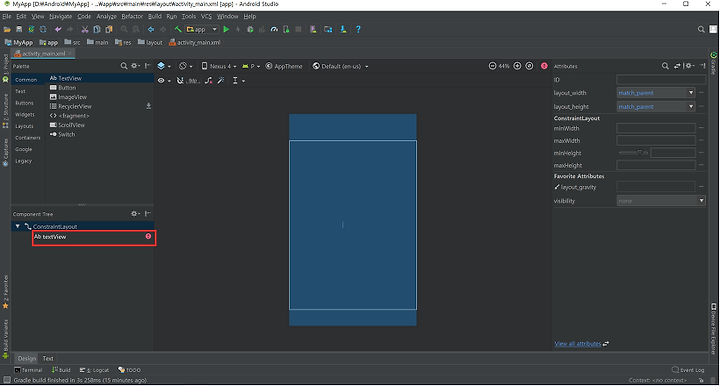Open the Refactor menu

click(132, 17)
